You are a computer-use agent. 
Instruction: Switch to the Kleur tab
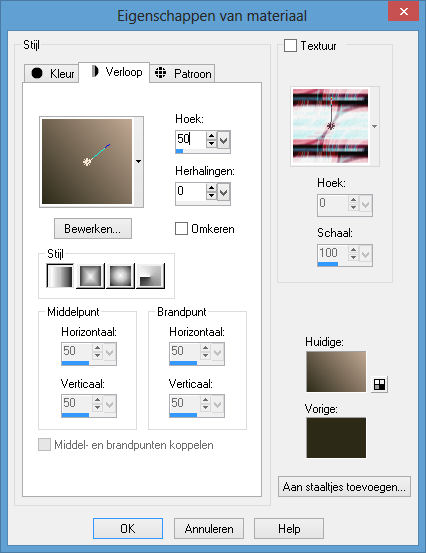51,73
